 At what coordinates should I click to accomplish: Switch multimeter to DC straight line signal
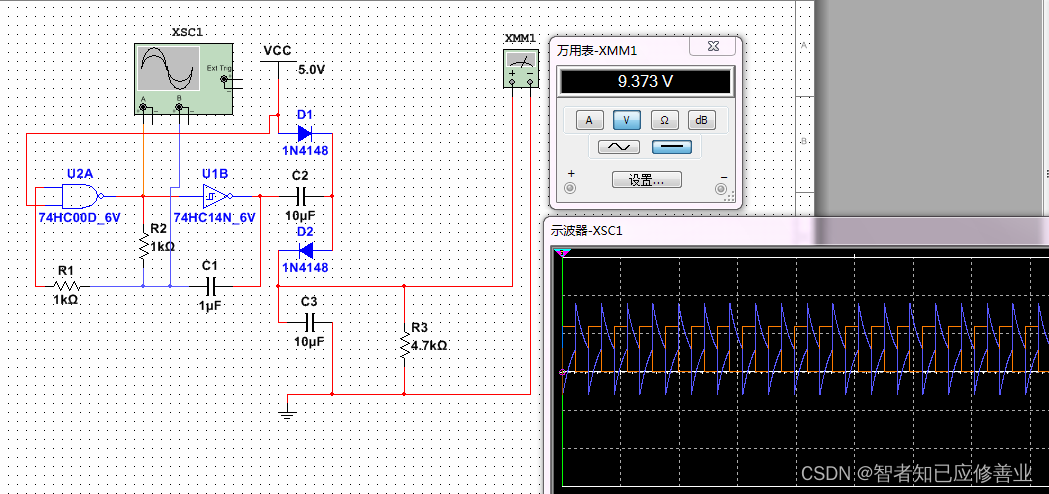pos(672,147)
